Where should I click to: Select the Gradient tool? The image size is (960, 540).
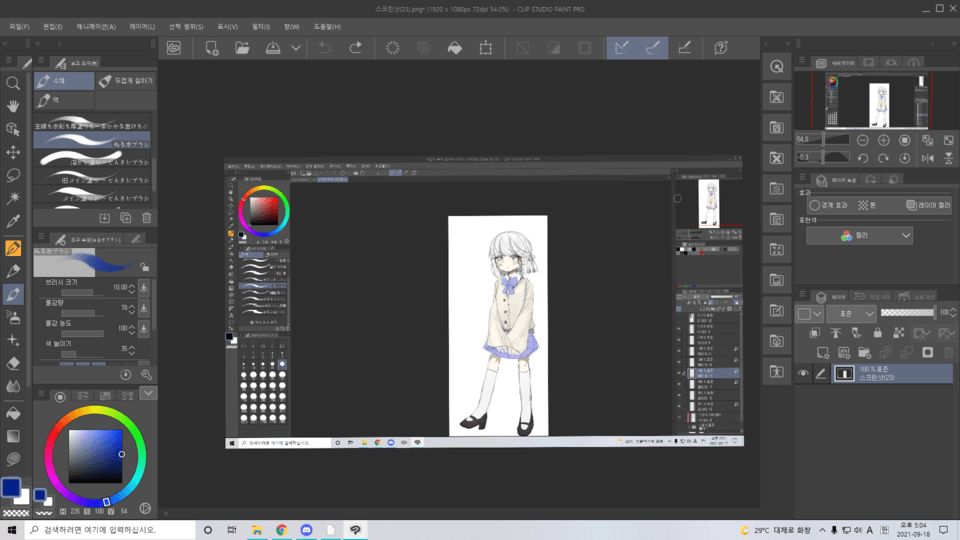click(x=13, y=436)
